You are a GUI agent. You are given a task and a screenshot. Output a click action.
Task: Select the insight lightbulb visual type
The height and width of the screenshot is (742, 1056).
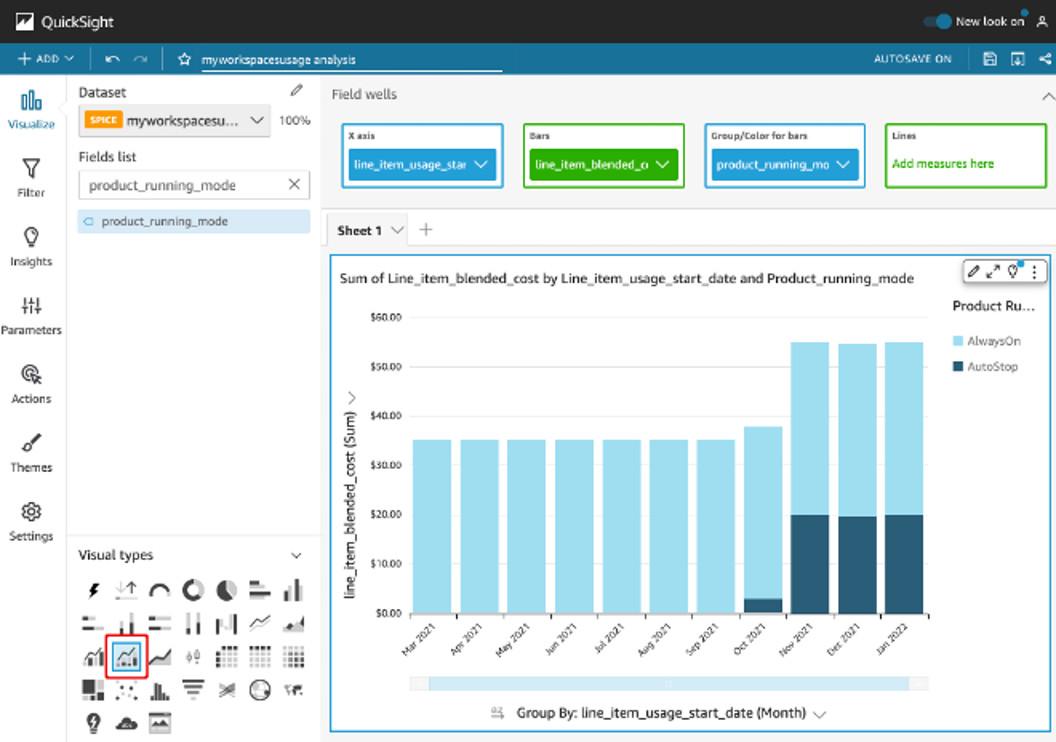click(x=93, y=724)
